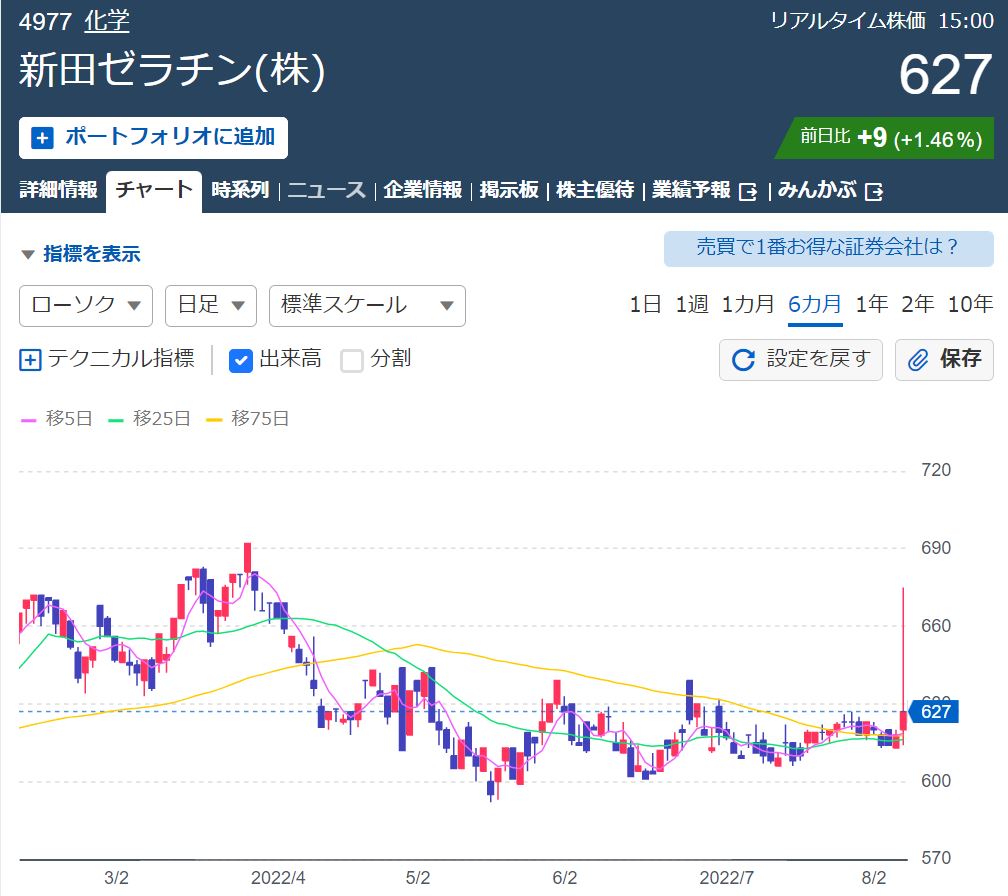Open the 掲示板 tab
This screenshot has height=896, width=1008.
[509, 190]
